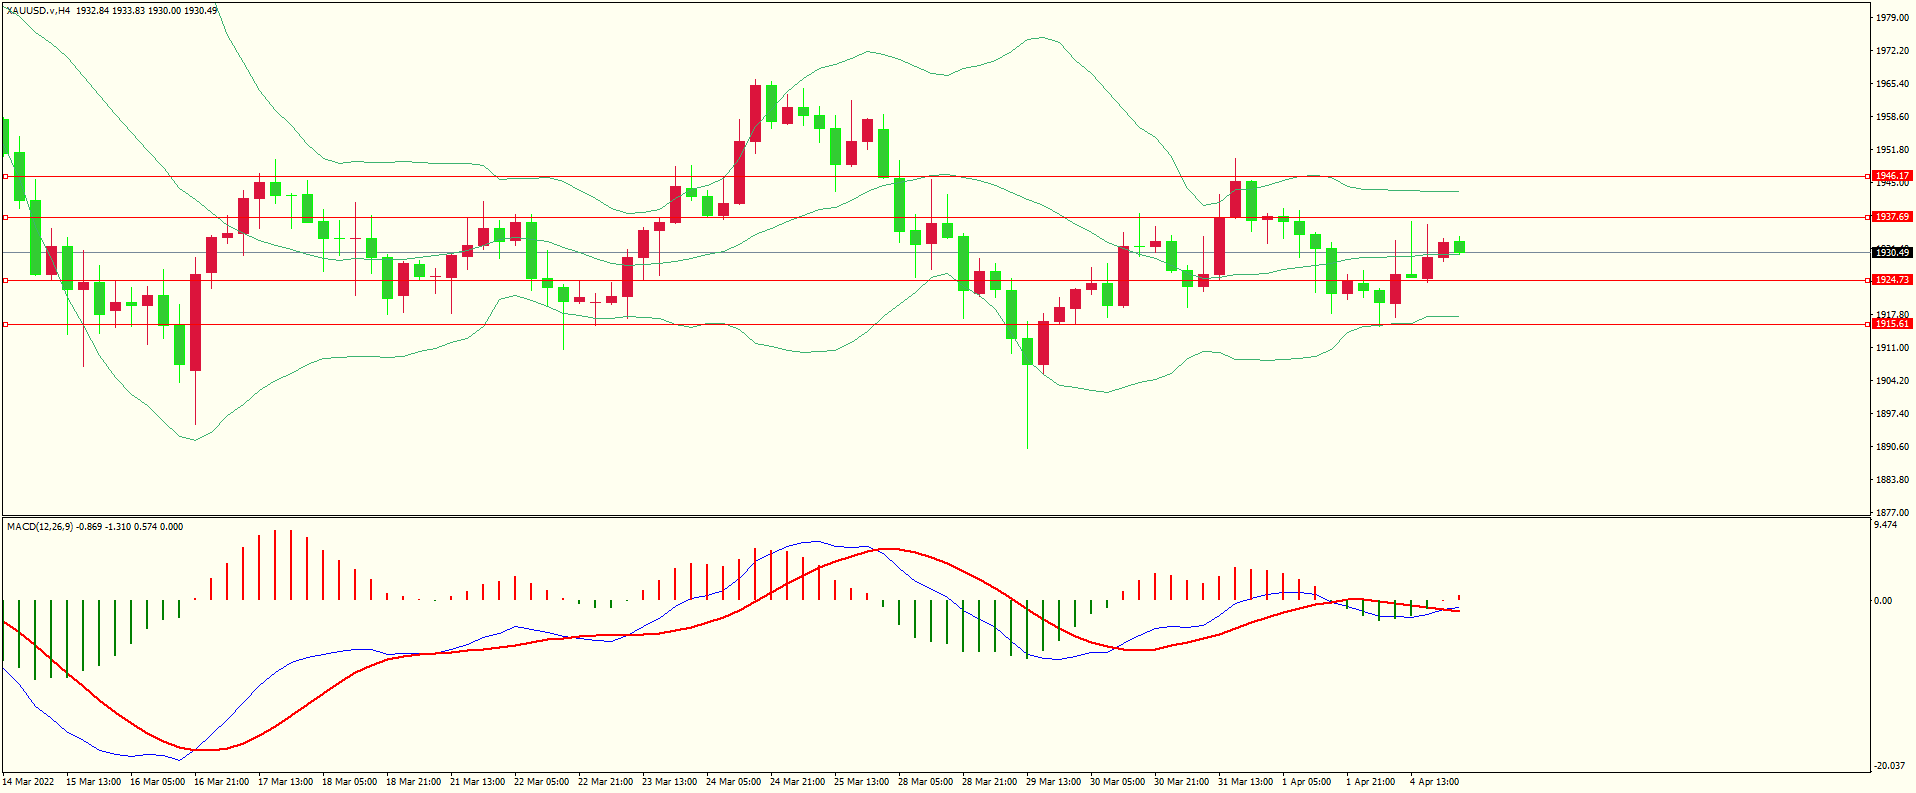The height and width of the screenshot is (793, 1916).
Task: Select the red 1924.73 horizontal line price tag
Action: pos(1892,280)
